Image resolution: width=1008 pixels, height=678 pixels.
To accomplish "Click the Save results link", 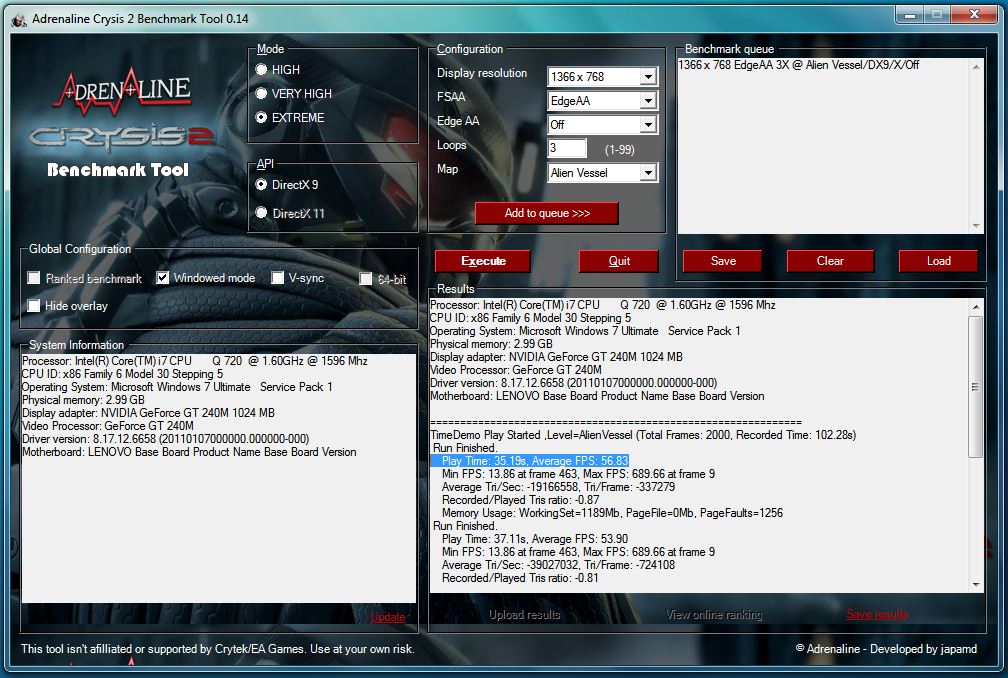I will [x=877, y=614].
